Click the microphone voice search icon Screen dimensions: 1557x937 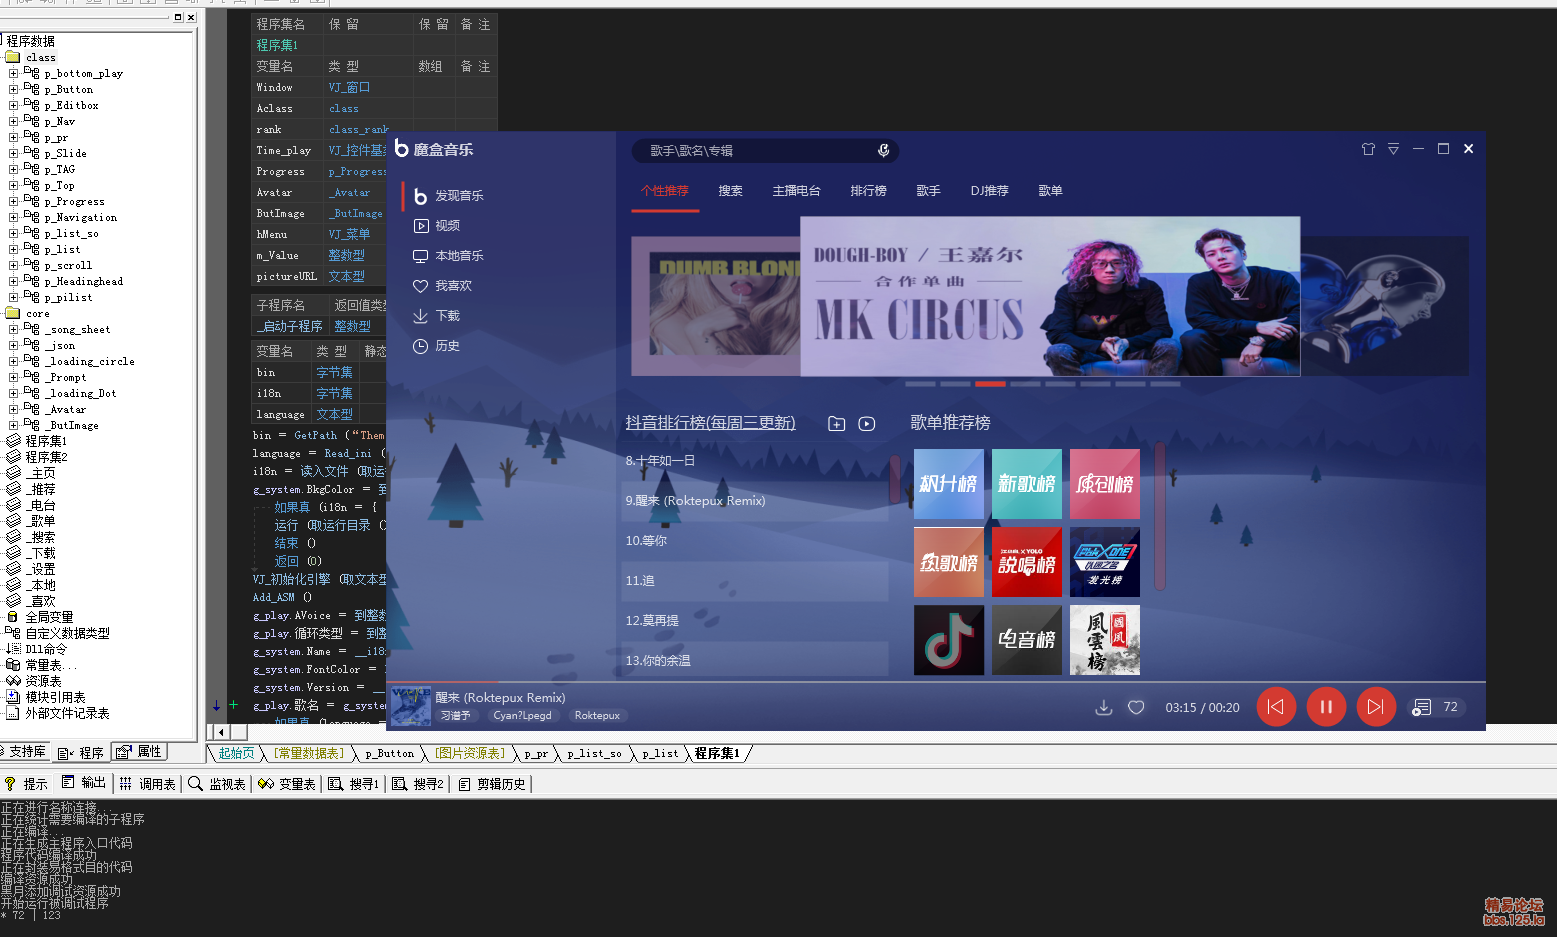click(883, 150)
